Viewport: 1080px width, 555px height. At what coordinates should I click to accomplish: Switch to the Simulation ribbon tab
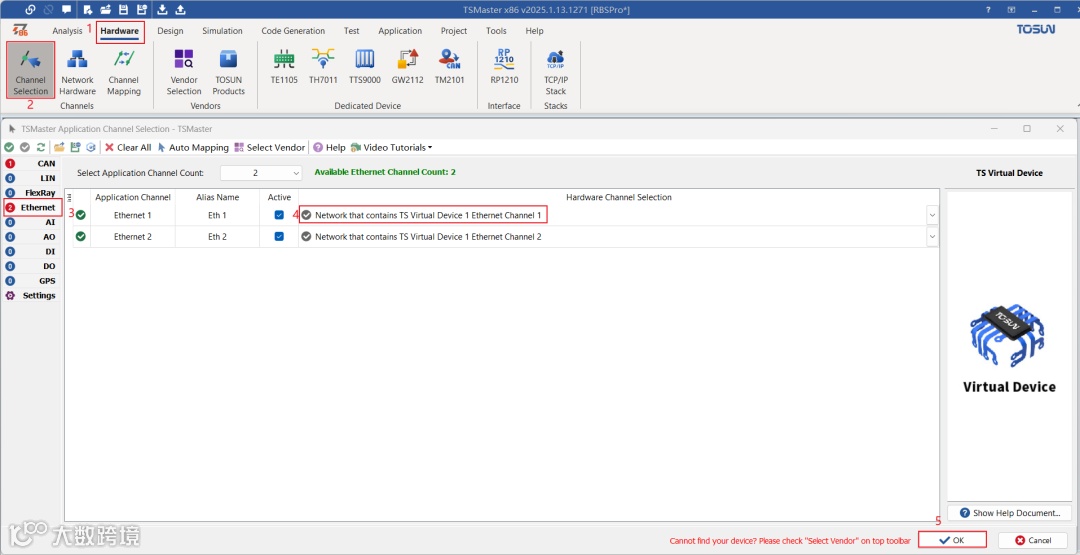(222, 31)
